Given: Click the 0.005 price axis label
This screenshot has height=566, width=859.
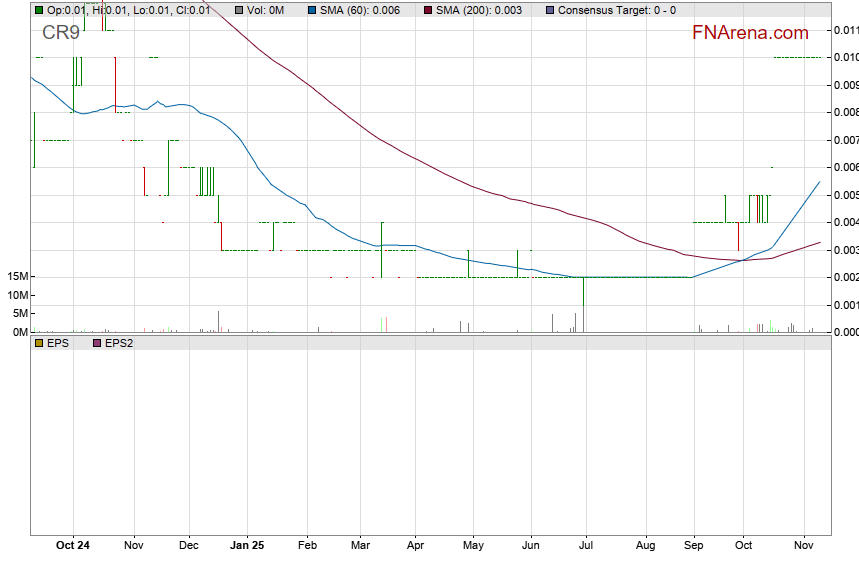Looking at the screenshot, I should 845,194.
